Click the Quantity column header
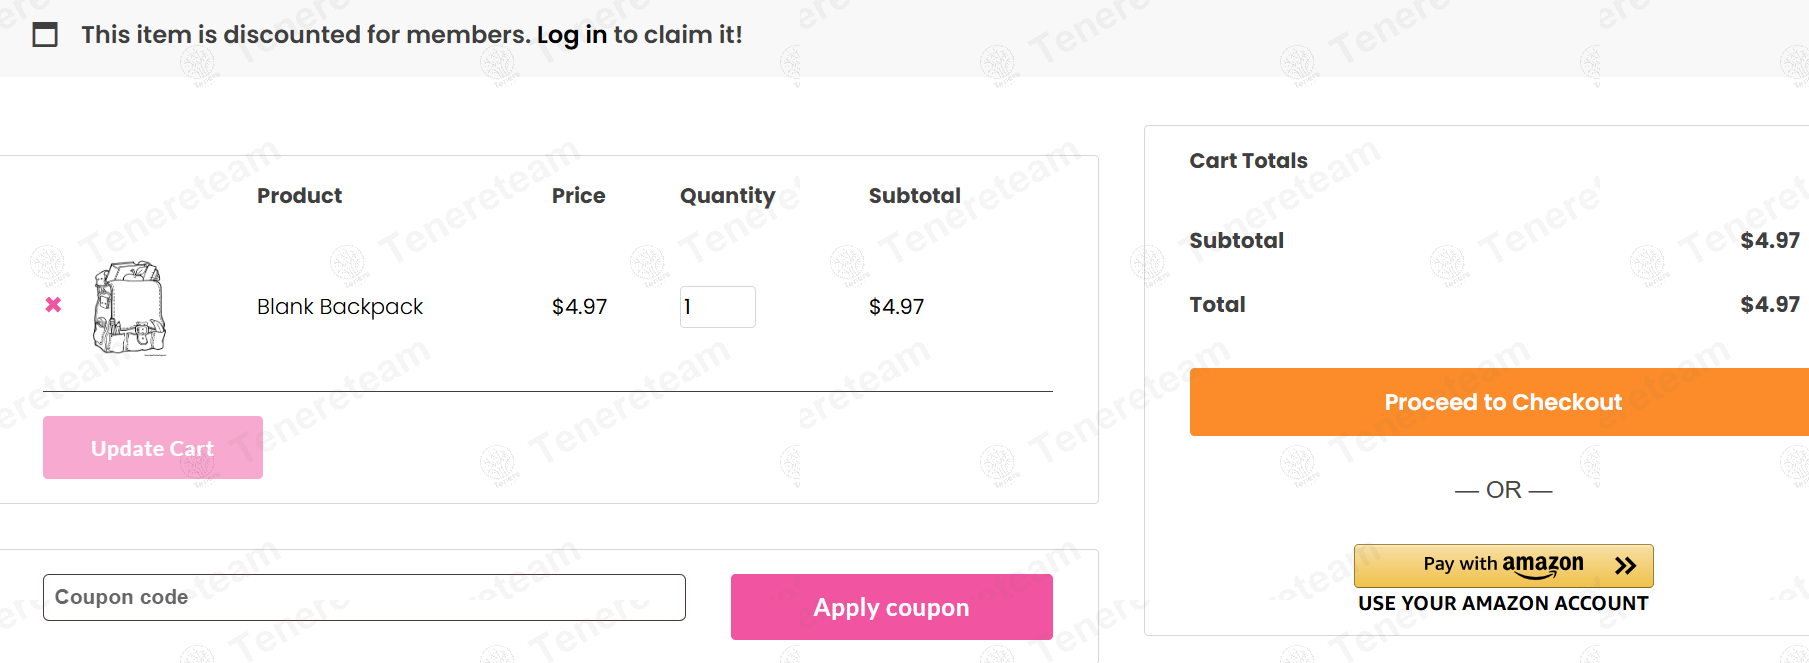The width and height of the screenshot is (1809, 663). coord(727,196)
